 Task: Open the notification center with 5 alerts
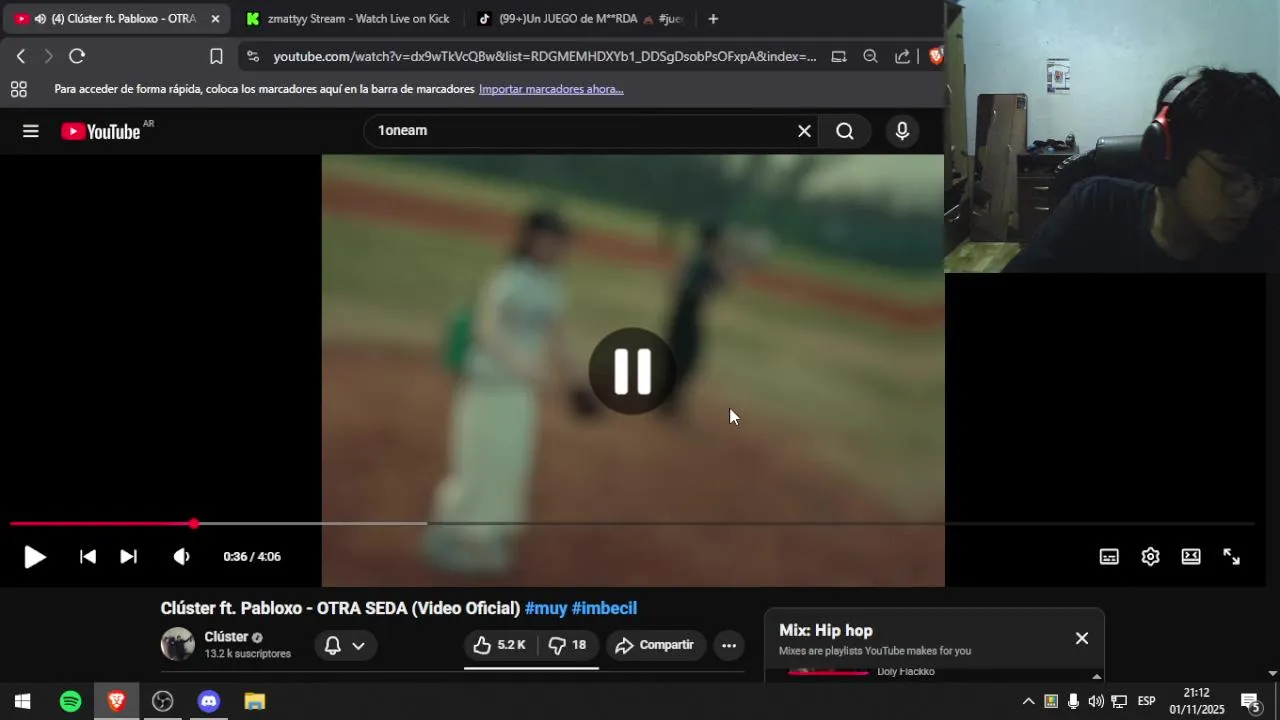pyautogui.click(x=1250, y=701)
